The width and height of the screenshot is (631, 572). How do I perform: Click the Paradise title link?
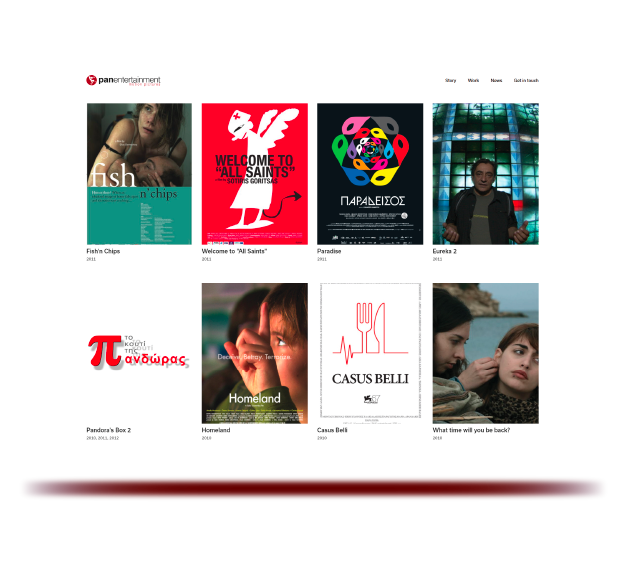tap(329, 251)
